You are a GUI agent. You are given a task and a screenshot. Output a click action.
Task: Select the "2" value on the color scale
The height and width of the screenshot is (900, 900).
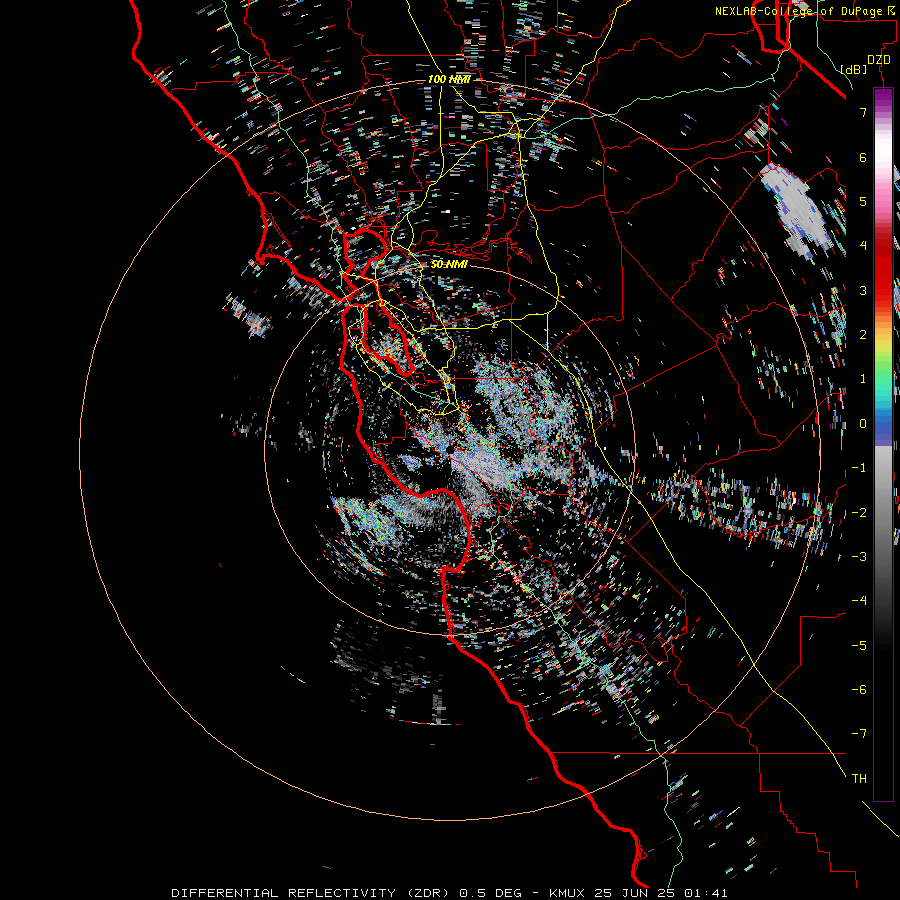863,335
